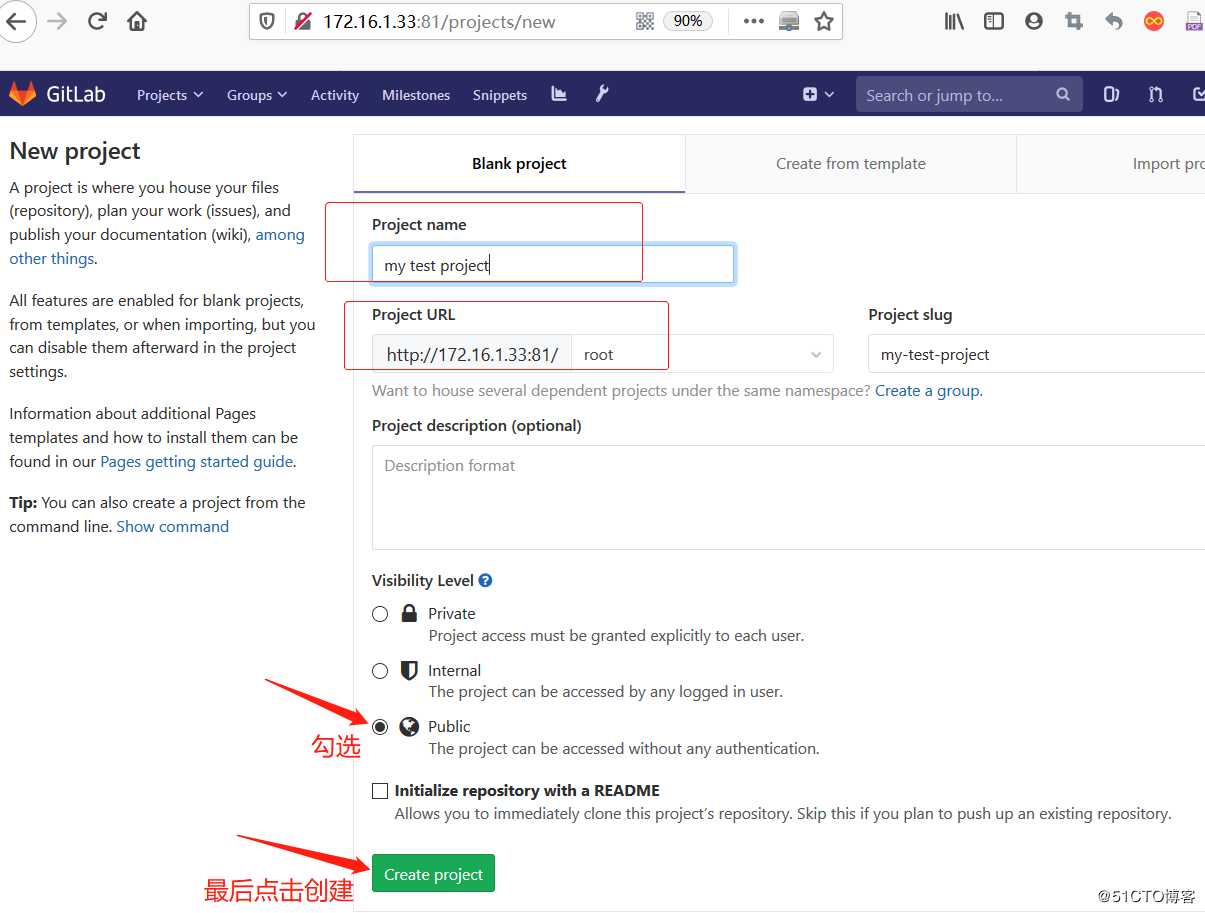Reload the page with refresh icon
The height and width of the screenshot is (913, 1205).
pos(97,21)
